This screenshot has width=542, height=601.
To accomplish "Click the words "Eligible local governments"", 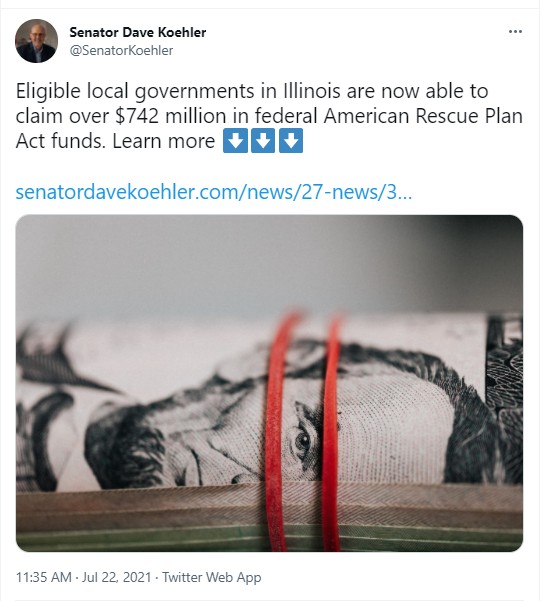I will tap(135, 92).
